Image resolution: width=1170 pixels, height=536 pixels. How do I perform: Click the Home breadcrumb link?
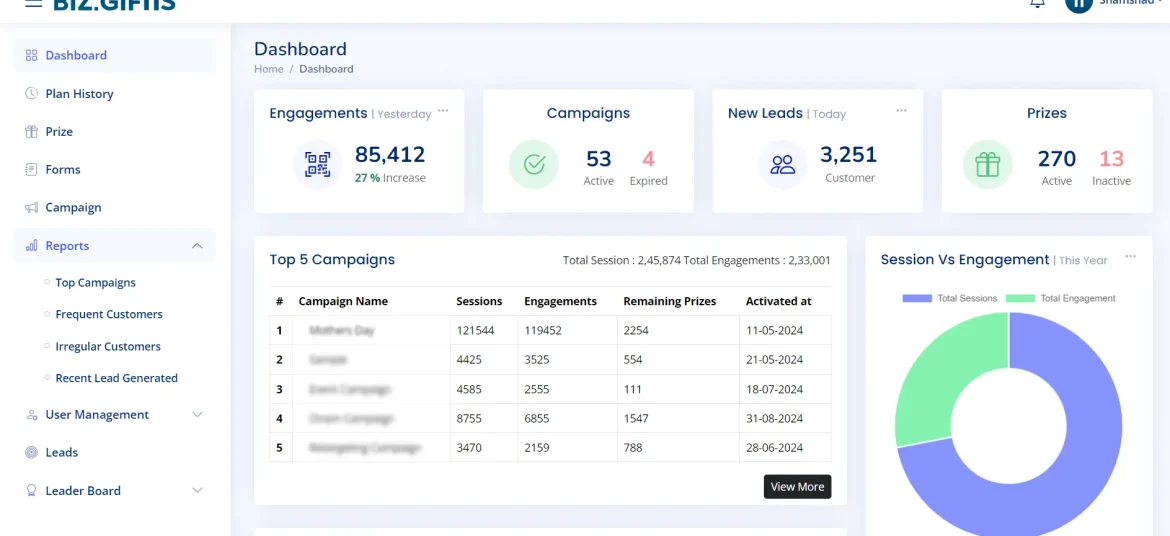(269, 69)
